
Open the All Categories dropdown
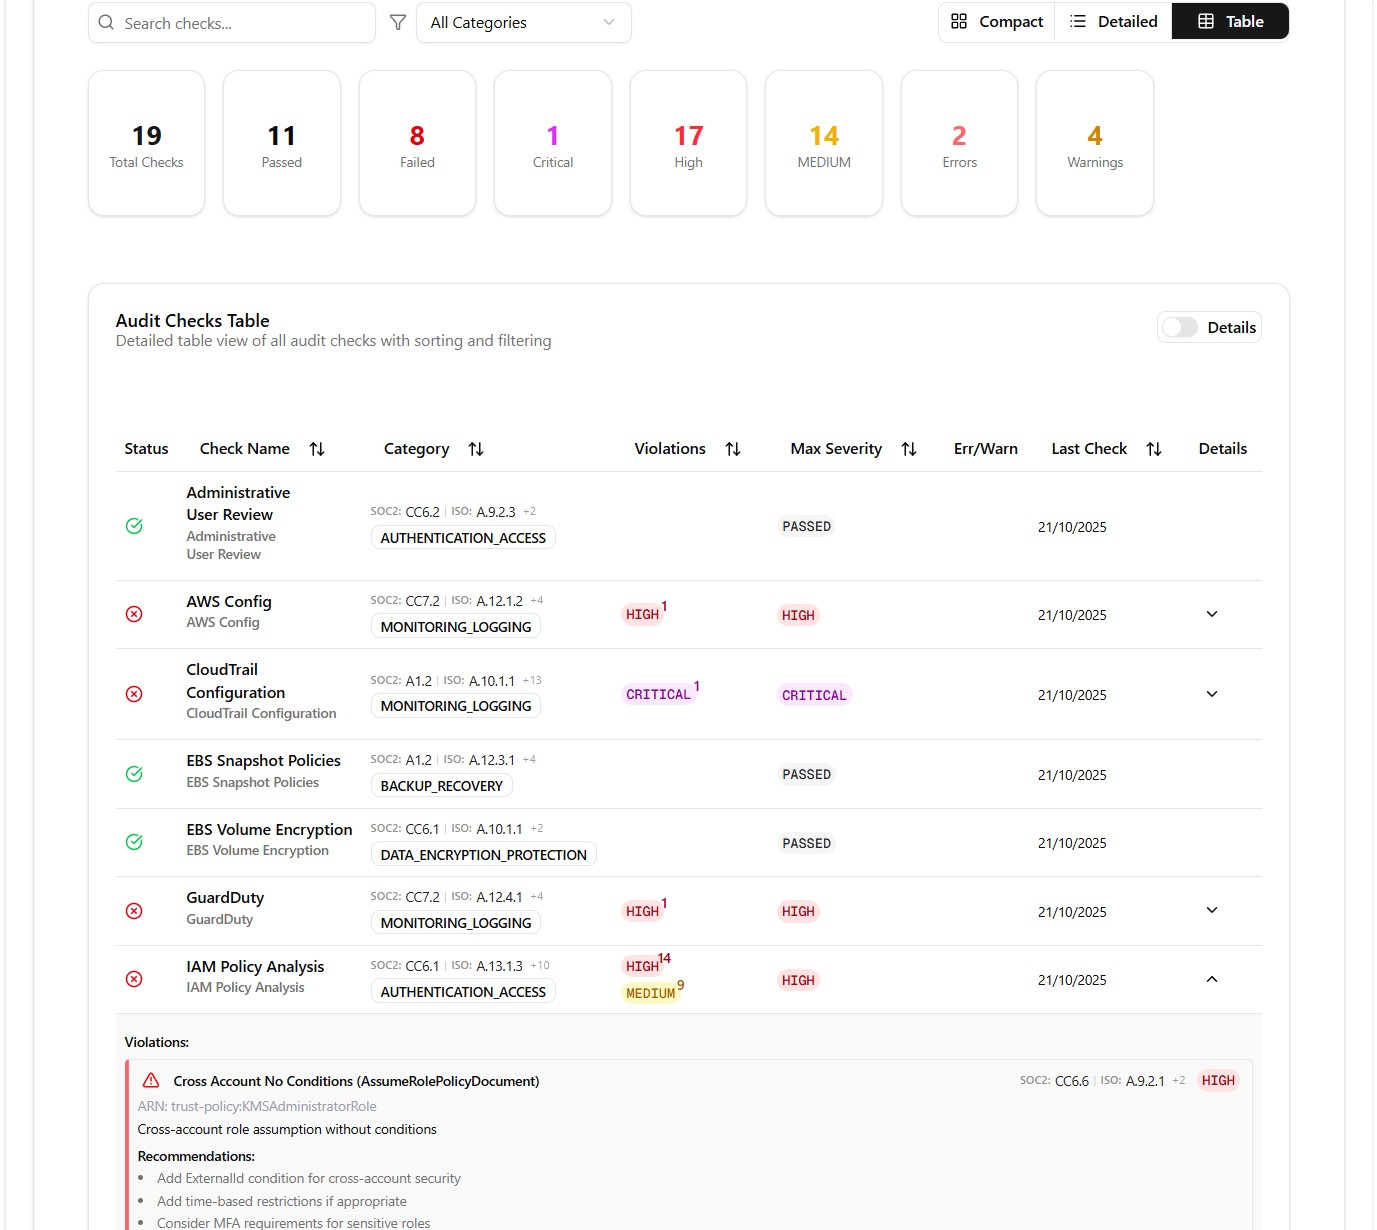[x=523, y=22]
